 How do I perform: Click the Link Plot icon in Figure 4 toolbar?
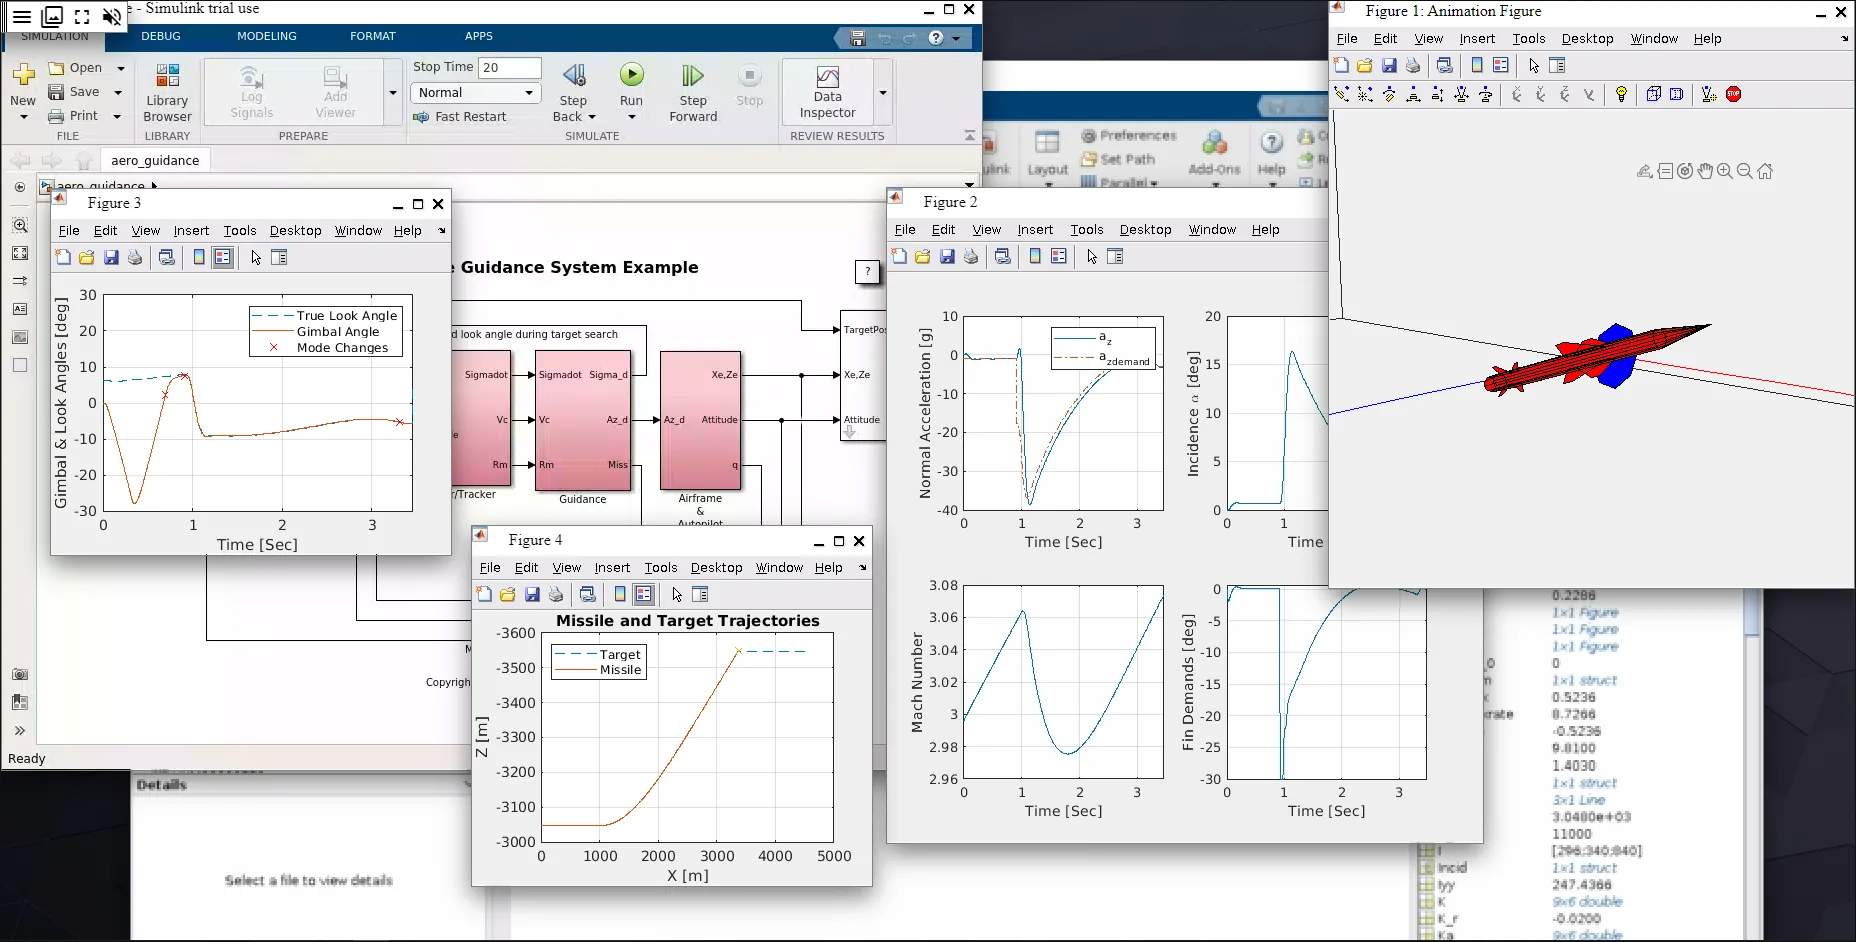click(x=588, y=594)
